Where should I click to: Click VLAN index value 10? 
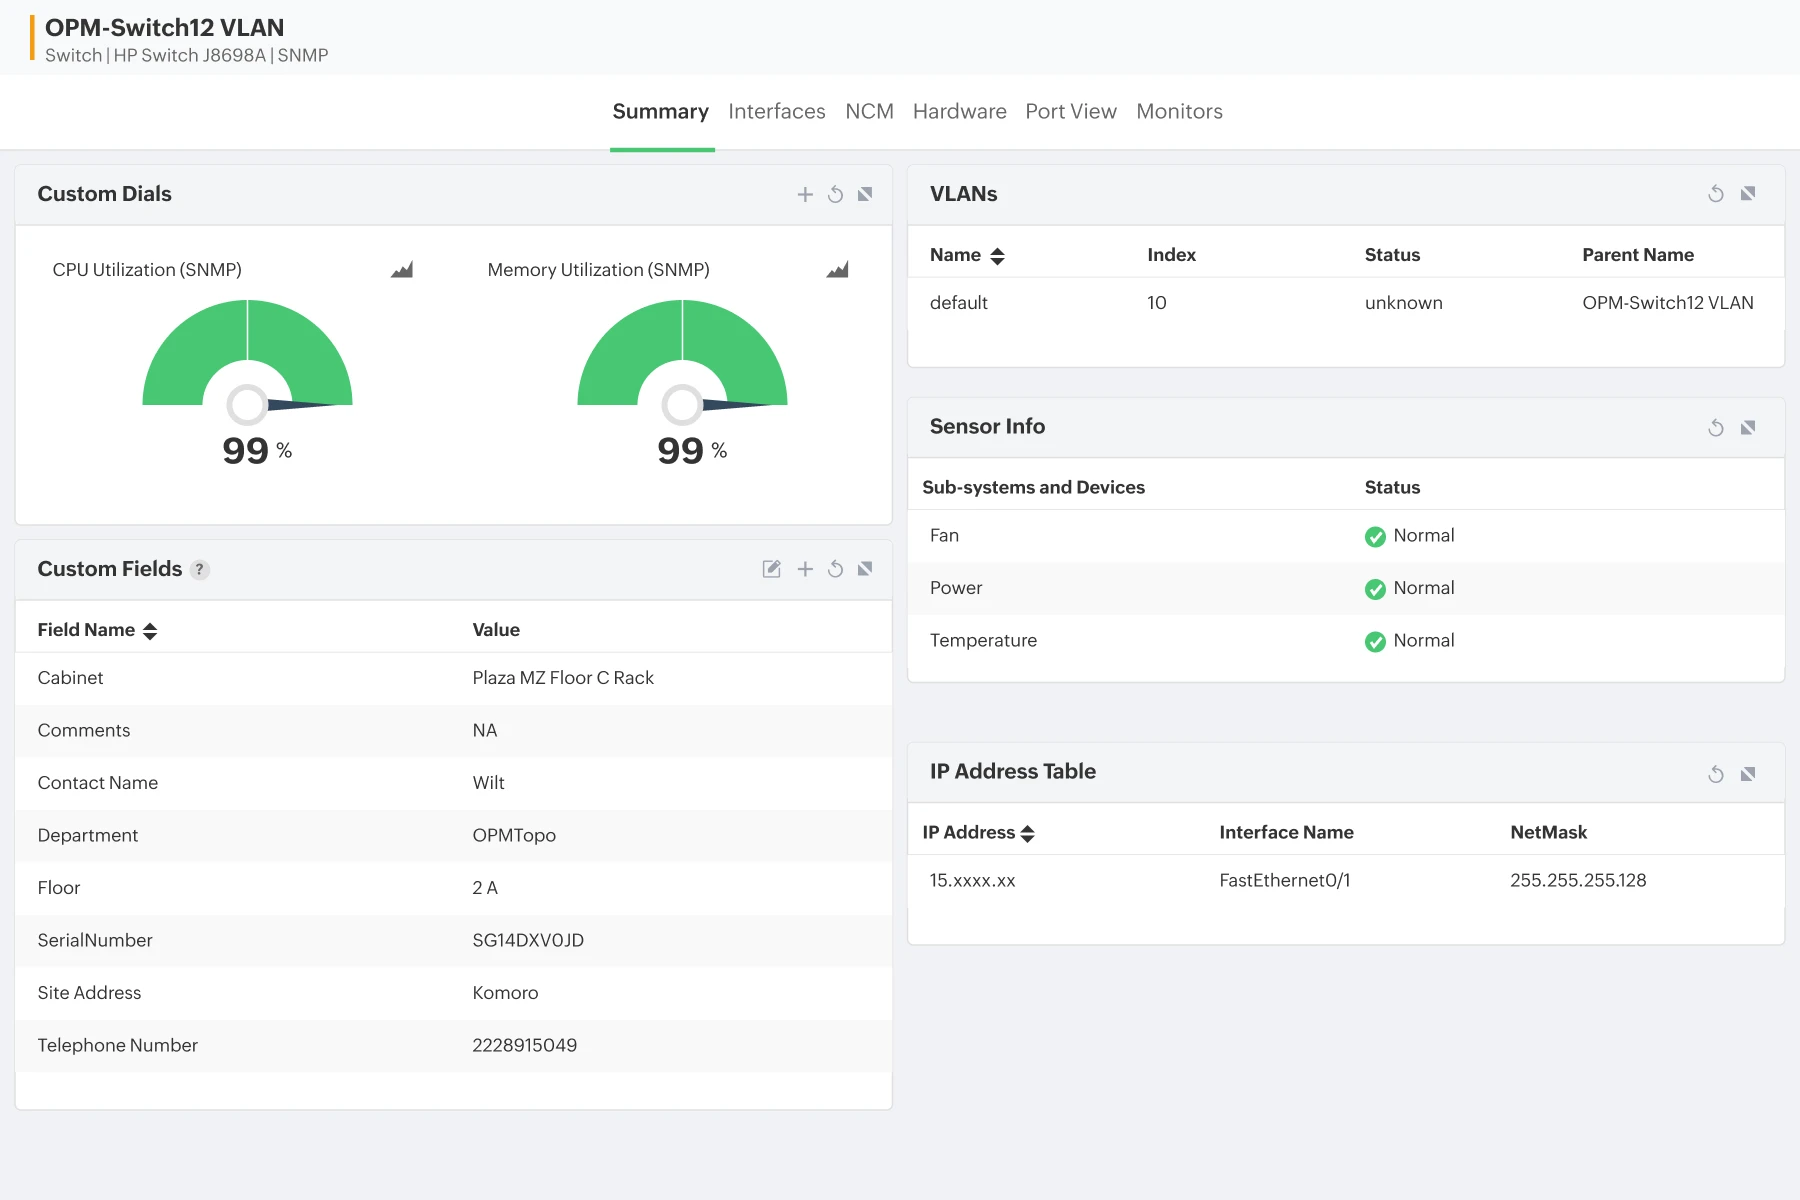pyautogui.click(x=1157, y=303)
